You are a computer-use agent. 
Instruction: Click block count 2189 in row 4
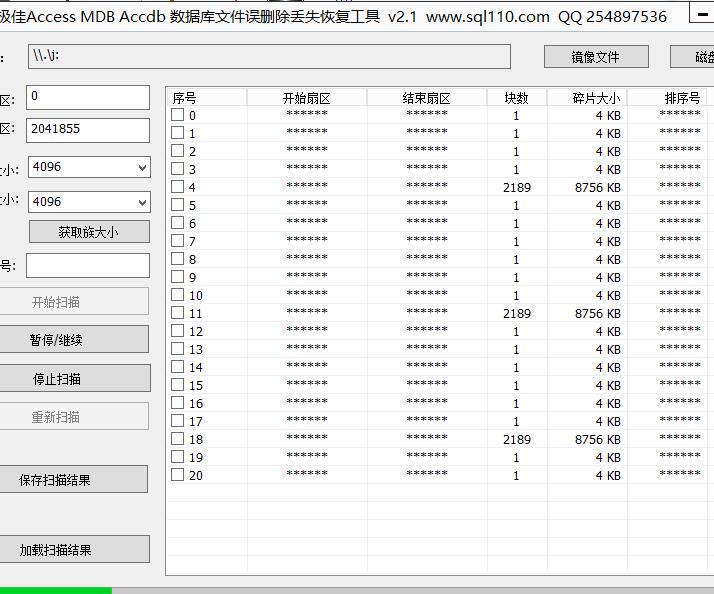(x=517, y=188)
